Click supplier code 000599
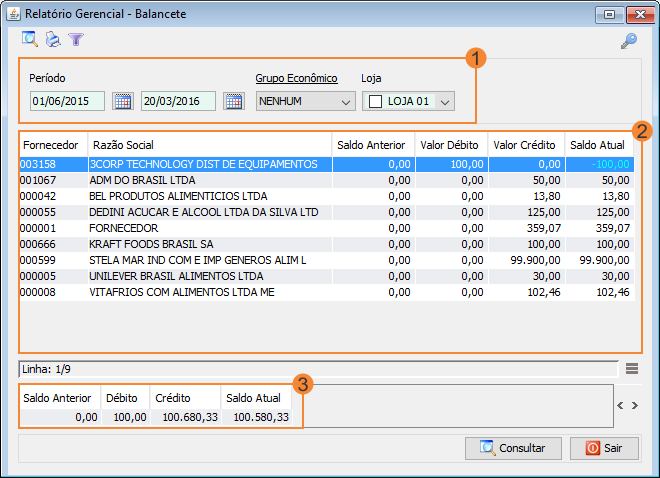 pyautogui.click(x=38, y=260)
